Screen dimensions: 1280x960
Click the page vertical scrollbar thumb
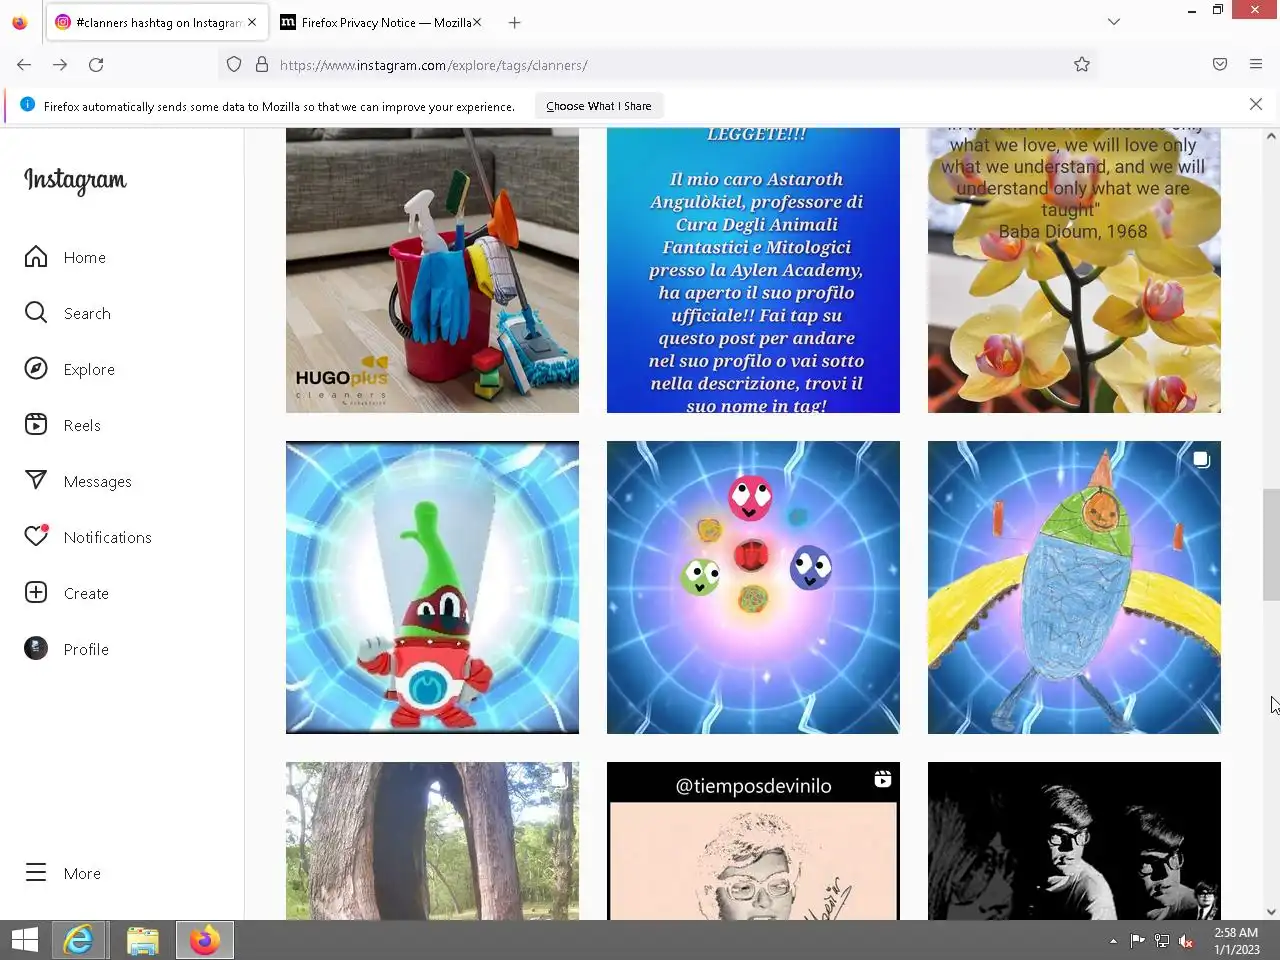click(1271, 545)
